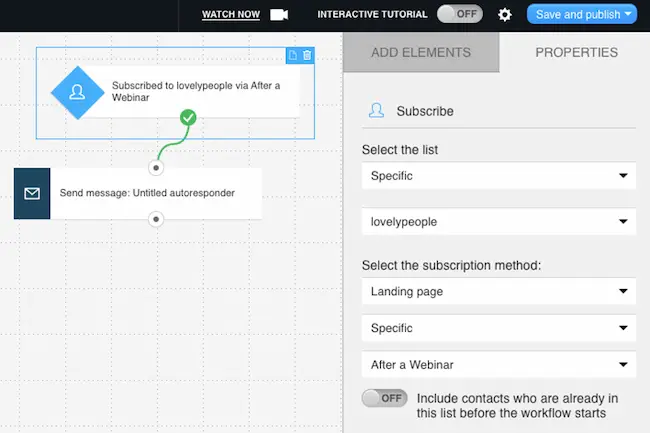Image resolution: width=650 pixels, height=433 pixels.
Task: Delete the Subscribed block with trash icon
Action: tap(307, 55)
